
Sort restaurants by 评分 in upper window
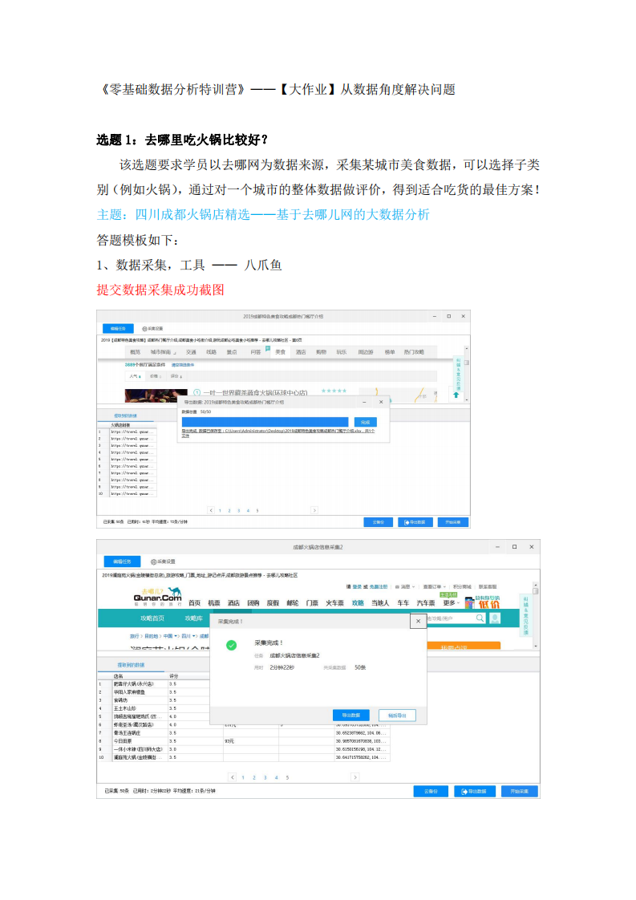tap(175, 377)
